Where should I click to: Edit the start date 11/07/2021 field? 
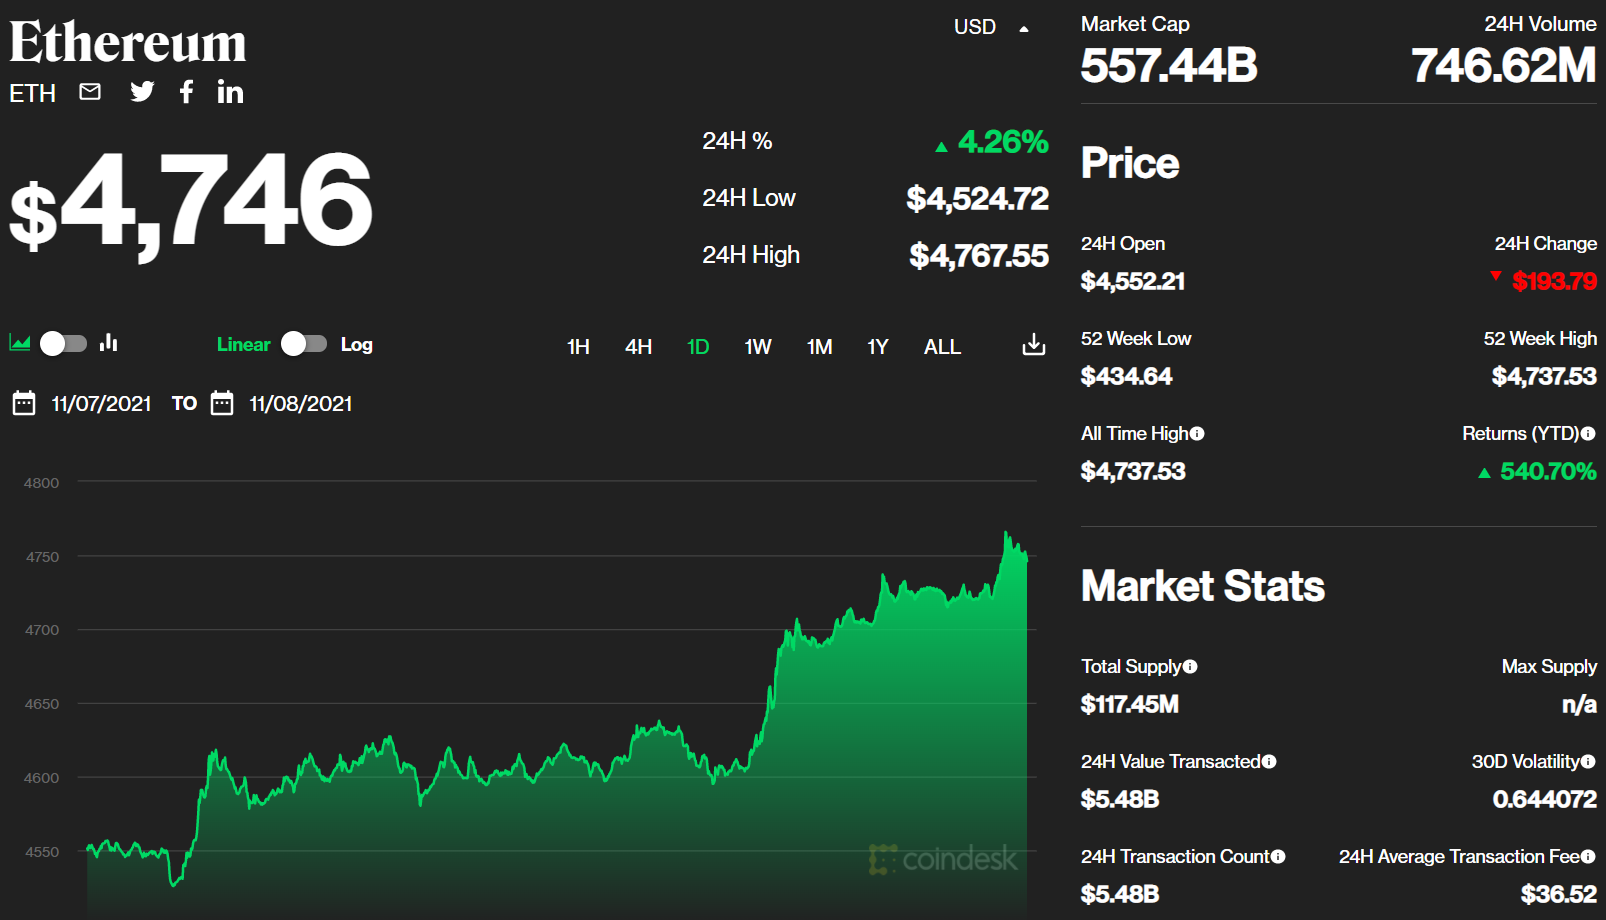coord(101,404)
